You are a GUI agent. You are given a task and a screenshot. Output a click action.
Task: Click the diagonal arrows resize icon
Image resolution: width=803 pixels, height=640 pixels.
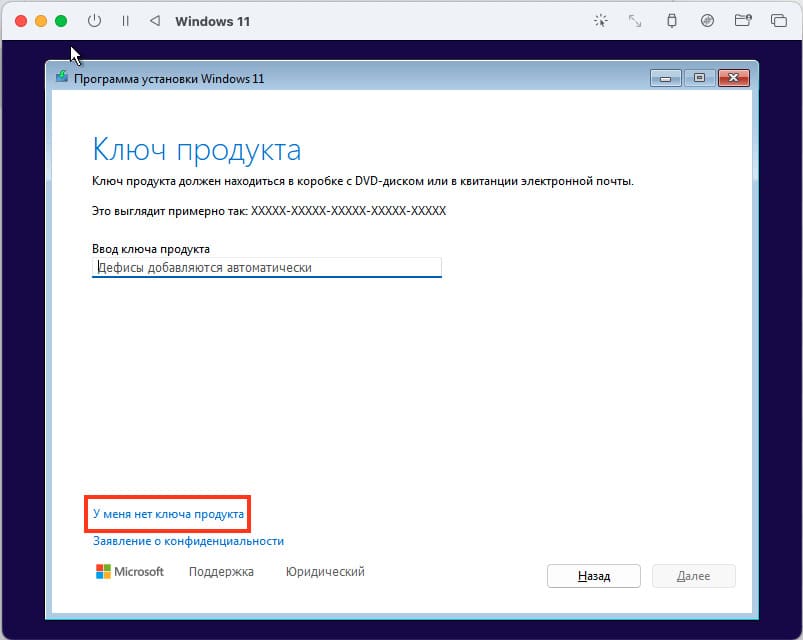[x=636, y=21]
